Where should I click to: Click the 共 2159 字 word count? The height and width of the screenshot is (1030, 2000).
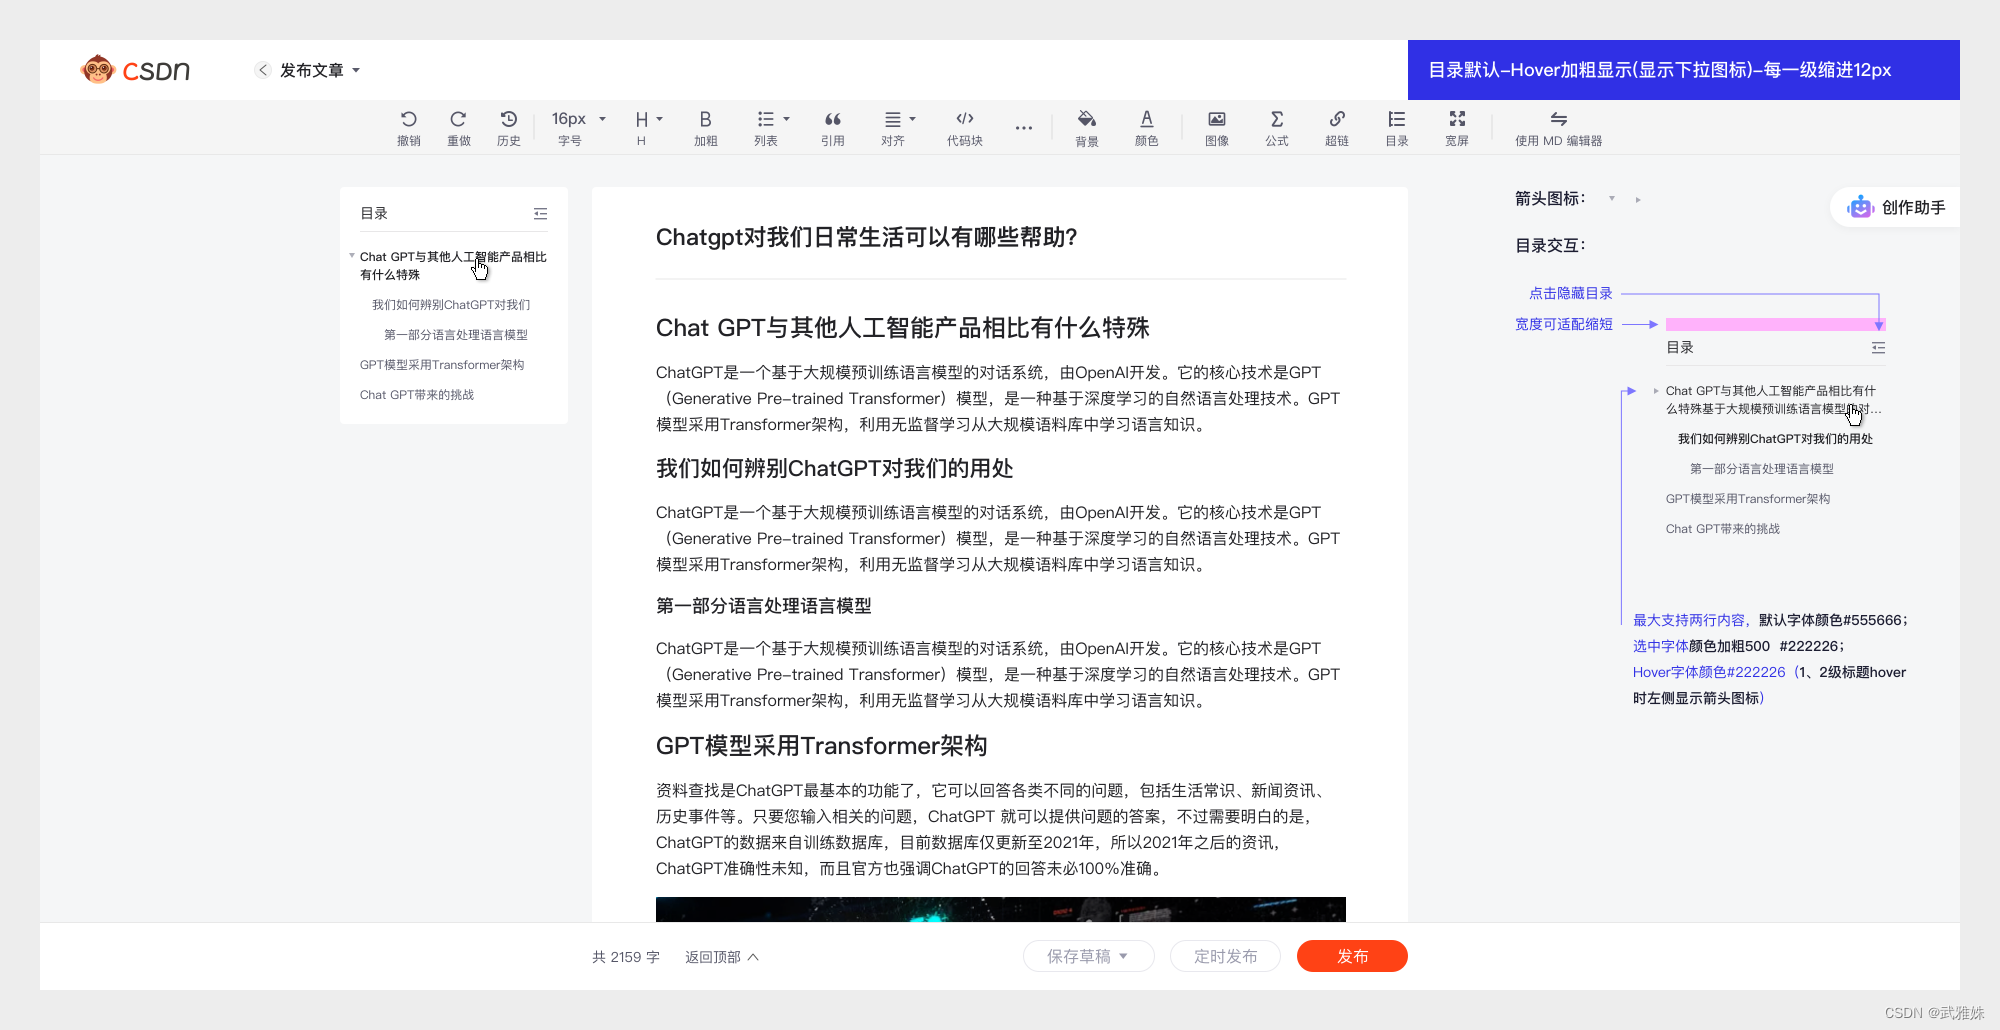[626, 957]
